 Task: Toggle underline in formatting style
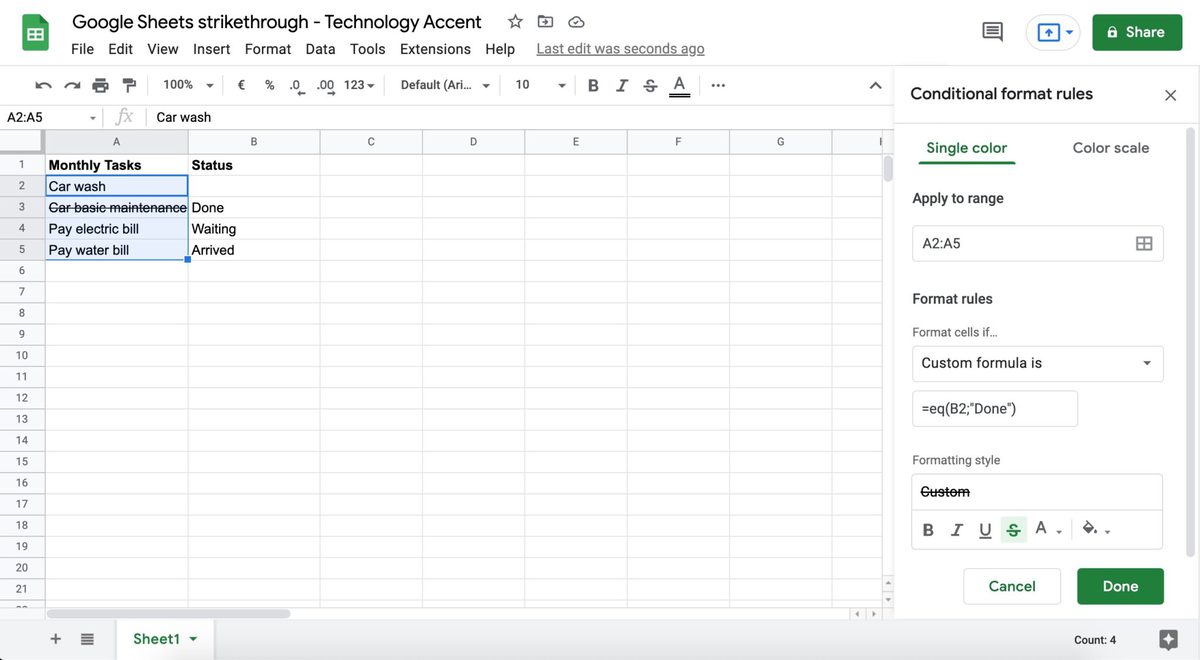985,530
